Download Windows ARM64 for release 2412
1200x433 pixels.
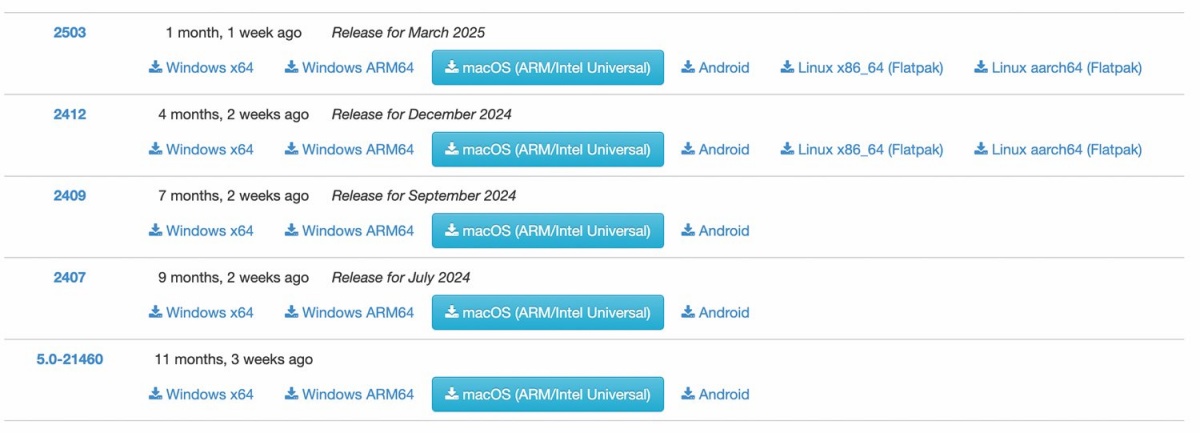click(349, 149)
